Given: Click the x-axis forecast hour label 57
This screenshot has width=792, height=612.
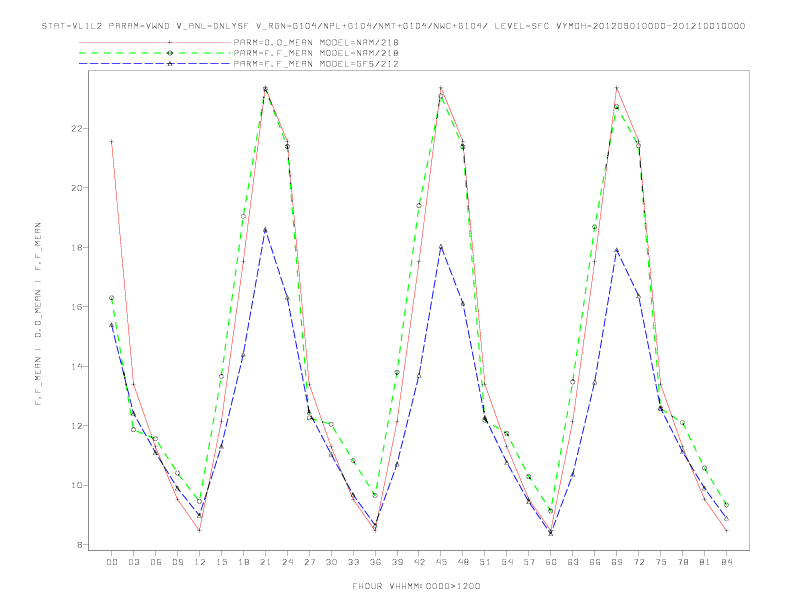Looking at the screenshot, I should [x=529, y=562].
